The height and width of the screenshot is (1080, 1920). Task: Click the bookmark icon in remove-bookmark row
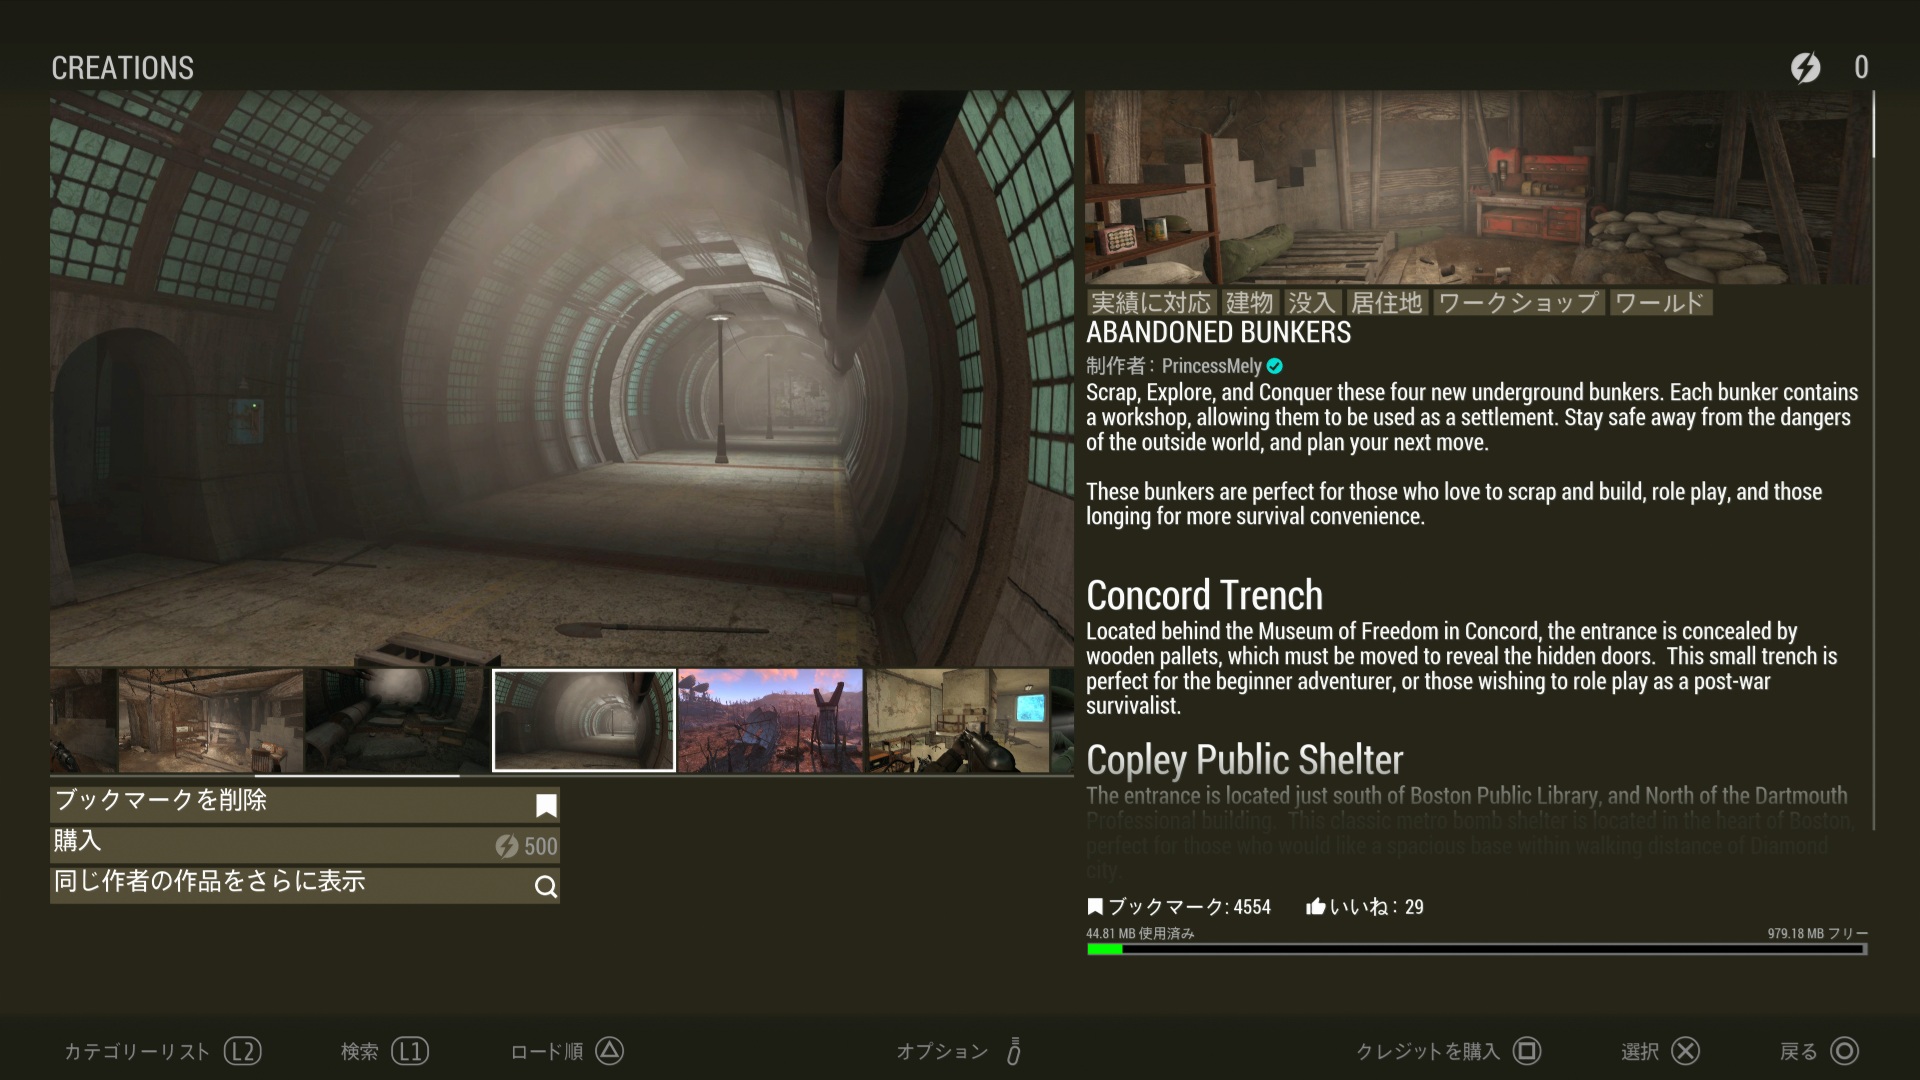(546, 806)
